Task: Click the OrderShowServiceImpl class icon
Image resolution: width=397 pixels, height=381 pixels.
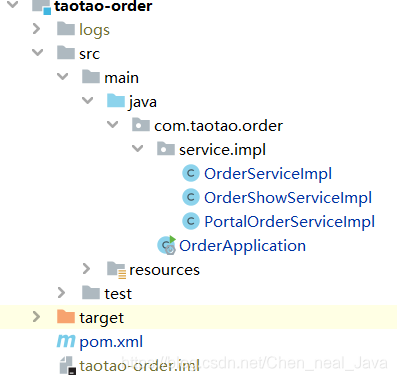Action: 191,197
